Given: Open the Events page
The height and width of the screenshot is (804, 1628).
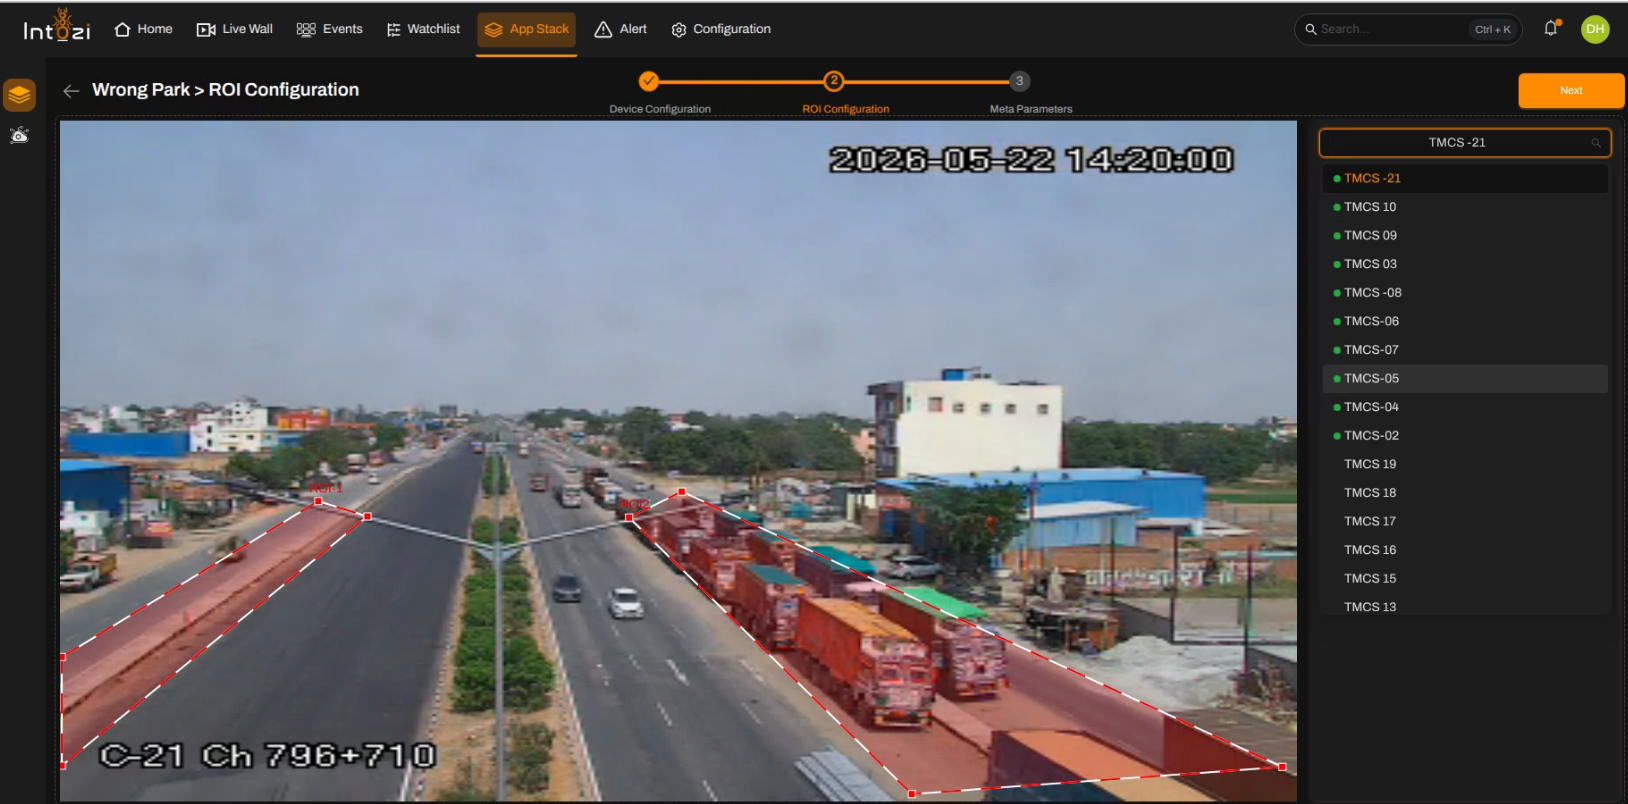Looking at the screenshot, I should coord(330,29).
